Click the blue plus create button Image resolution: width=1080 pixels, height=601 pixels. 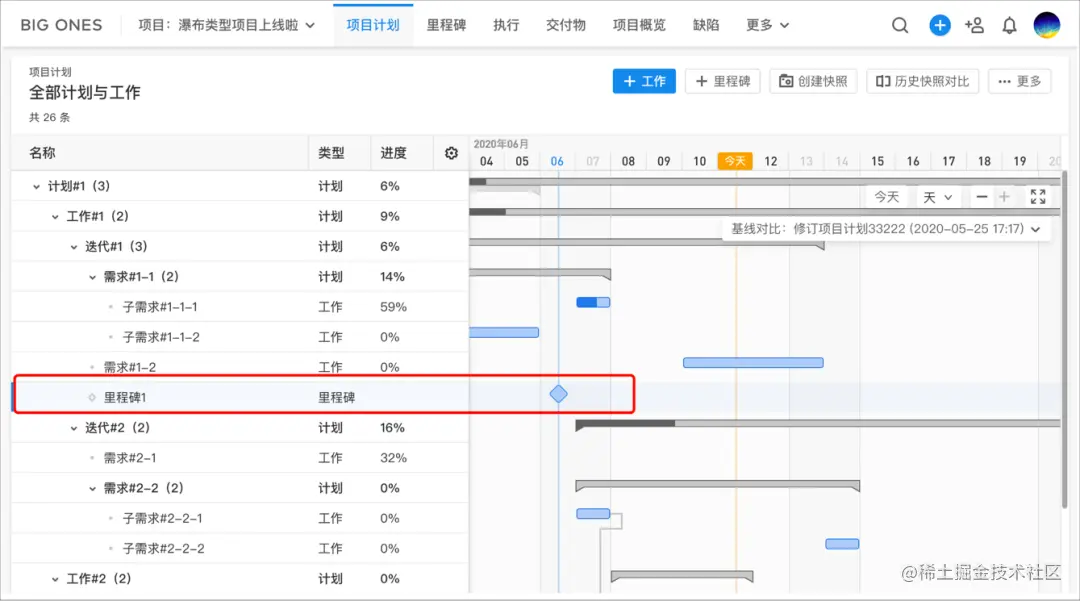pos(940,26)
